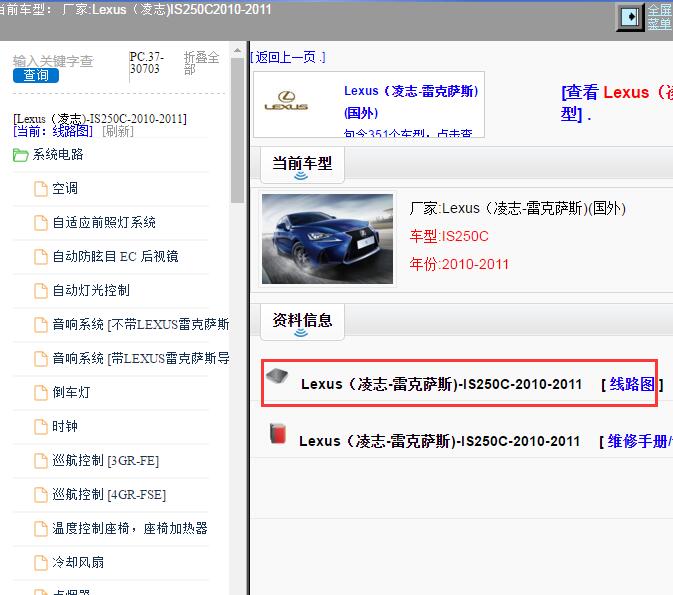
Task: Click the [Lexus（凌志)-IS250C-2010-2011] heading text
Action: pyautogui.click(x=100, y=118)
